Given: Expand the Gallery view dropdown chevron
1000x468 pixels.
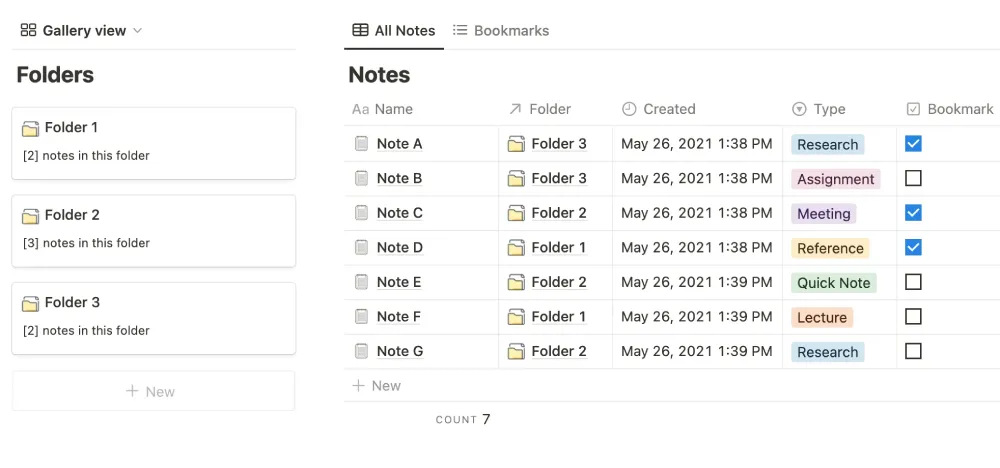Looking at the screenshot, I should pos(138,31).
